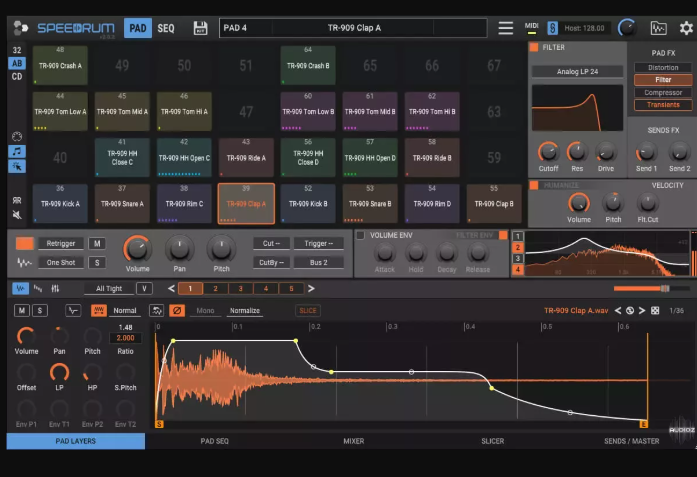The image size is (697, 477).
Task: Select the mixer sliders view icon
Action: coord(55,289)
